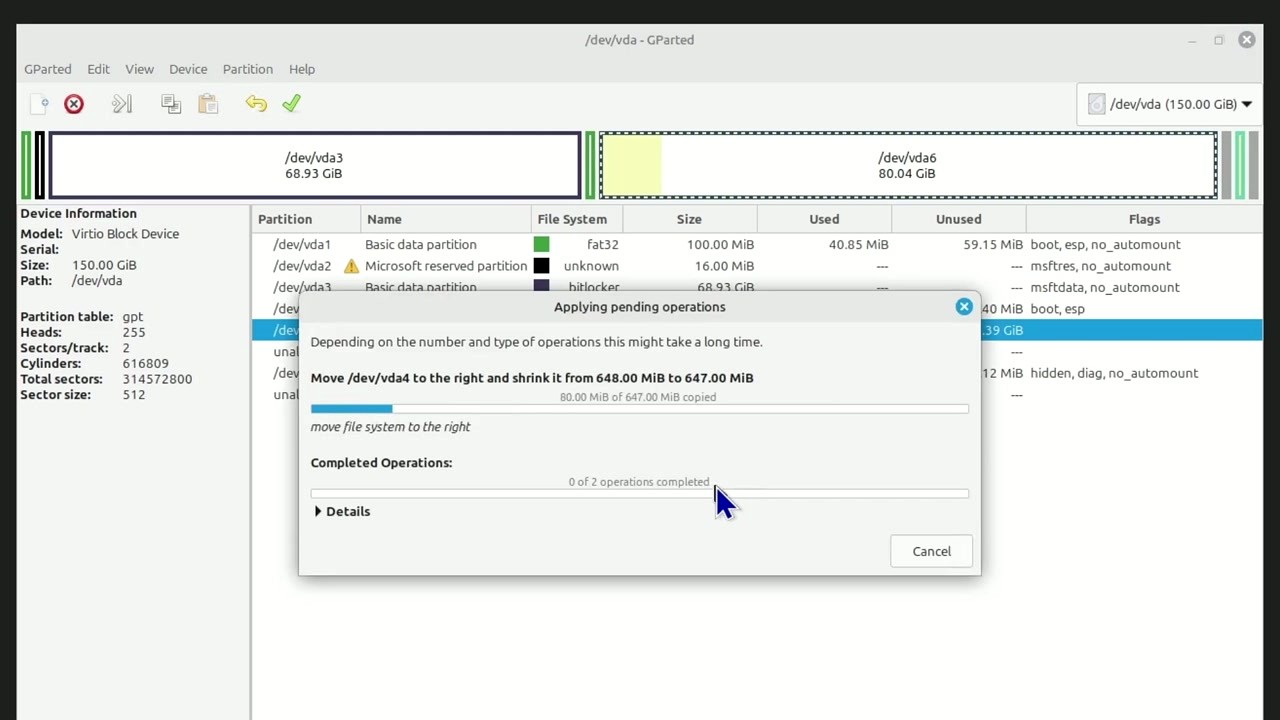Select the /dev/vda6 partition block graphic

click(x=906, y=165)
